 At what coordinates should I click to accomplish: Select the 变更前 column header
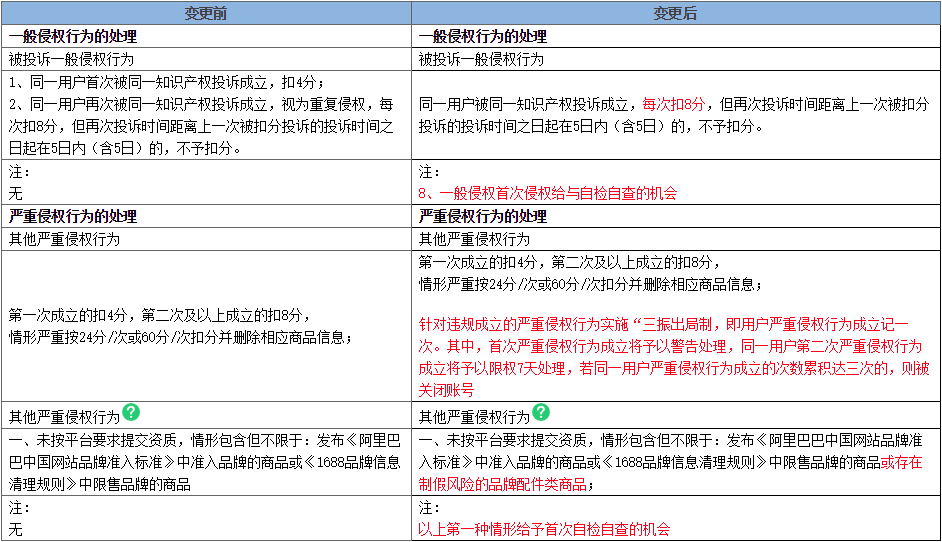[206, 13]
